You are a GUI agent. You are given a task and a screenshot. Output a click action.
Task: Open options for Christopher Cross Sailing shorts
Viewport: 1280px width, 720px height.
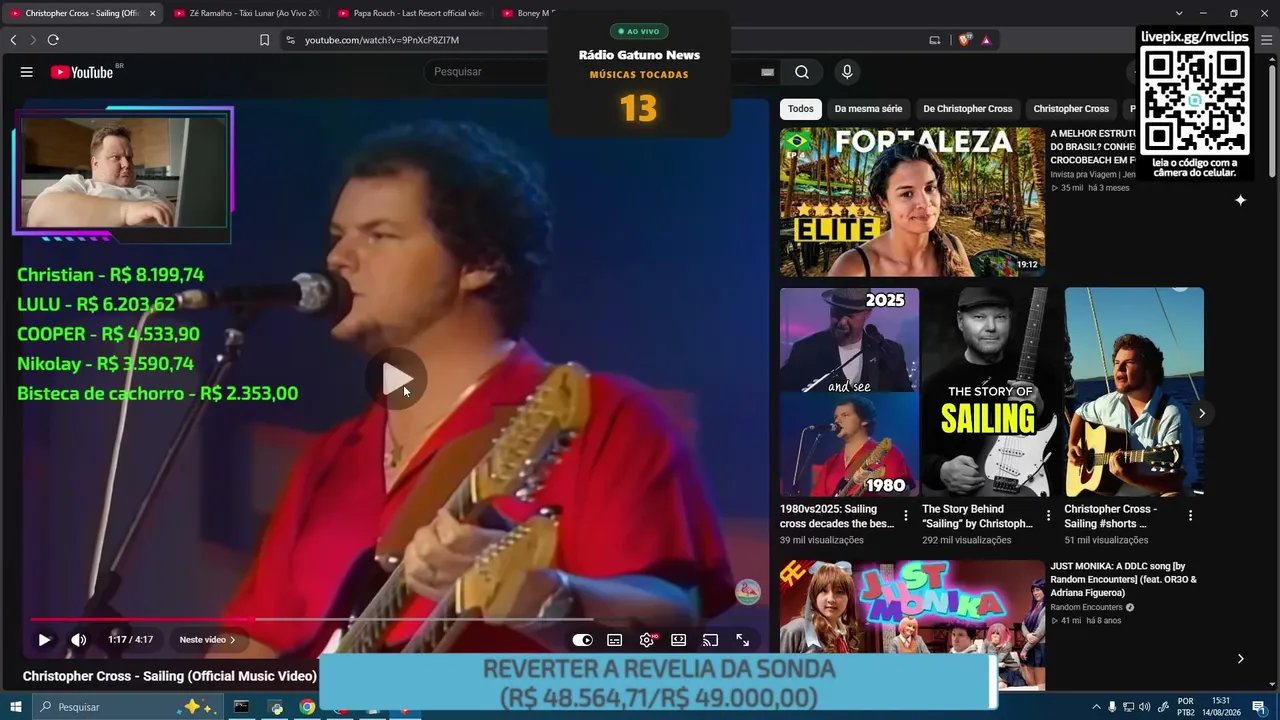coord(1190,516)
